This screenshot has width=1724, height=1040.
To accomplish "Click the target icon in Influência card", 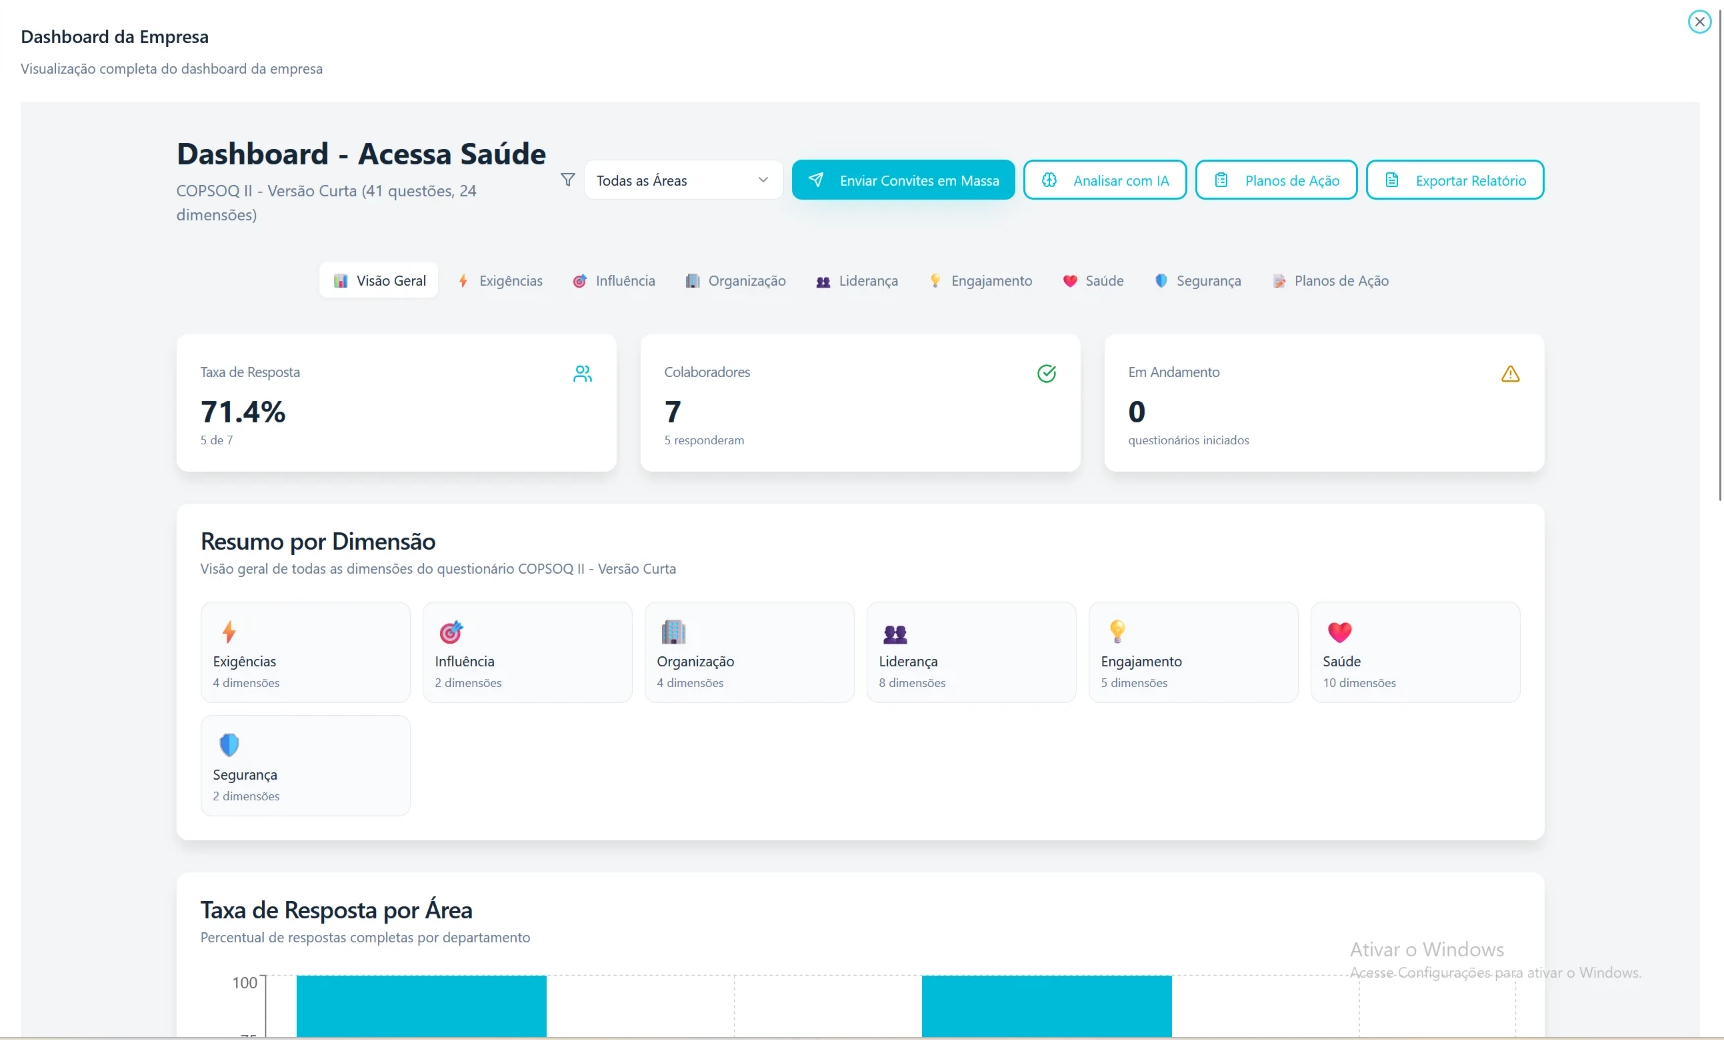I will [x=451, y=632].
